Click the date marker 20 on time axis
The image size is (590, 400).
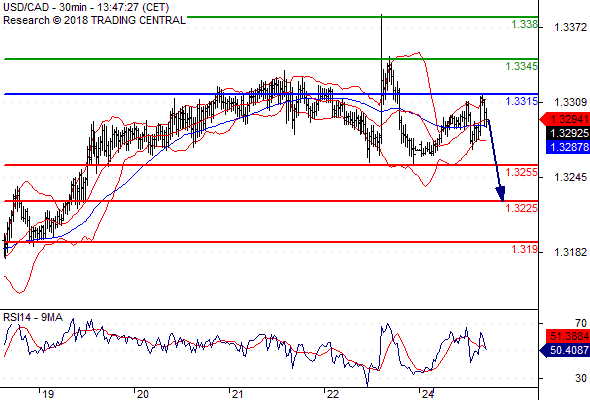[x=143, y=394]
